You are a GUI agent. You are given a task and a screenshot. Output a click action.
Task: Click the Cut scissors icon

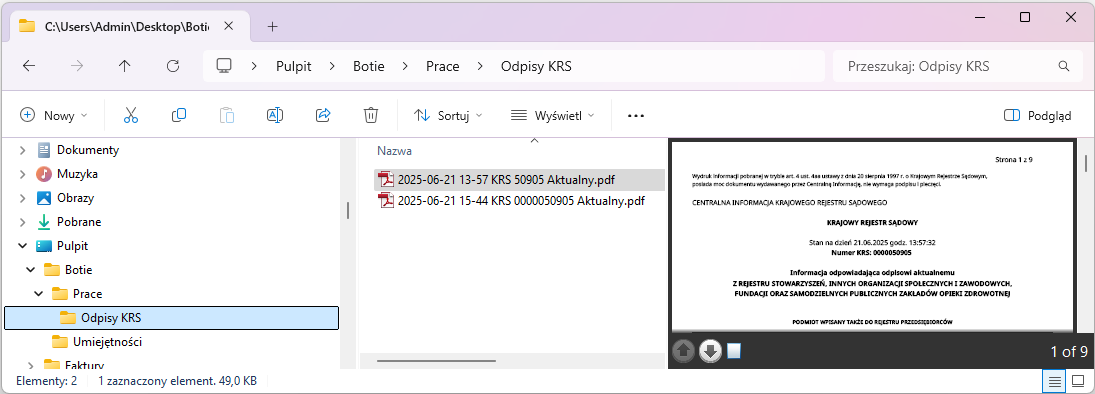131,115
